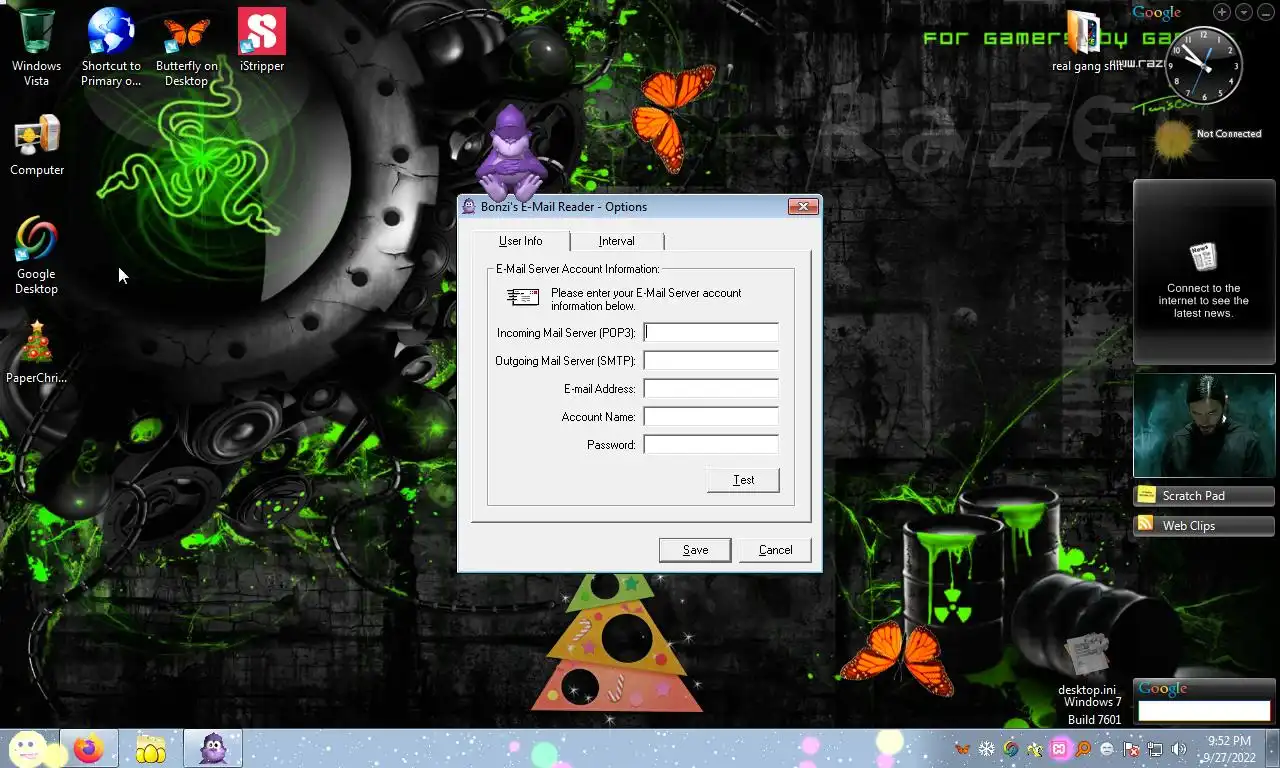Click the Cancel button
Image resolution: width=1280 pixels, height=768 pixels.
tap(775, 550)
